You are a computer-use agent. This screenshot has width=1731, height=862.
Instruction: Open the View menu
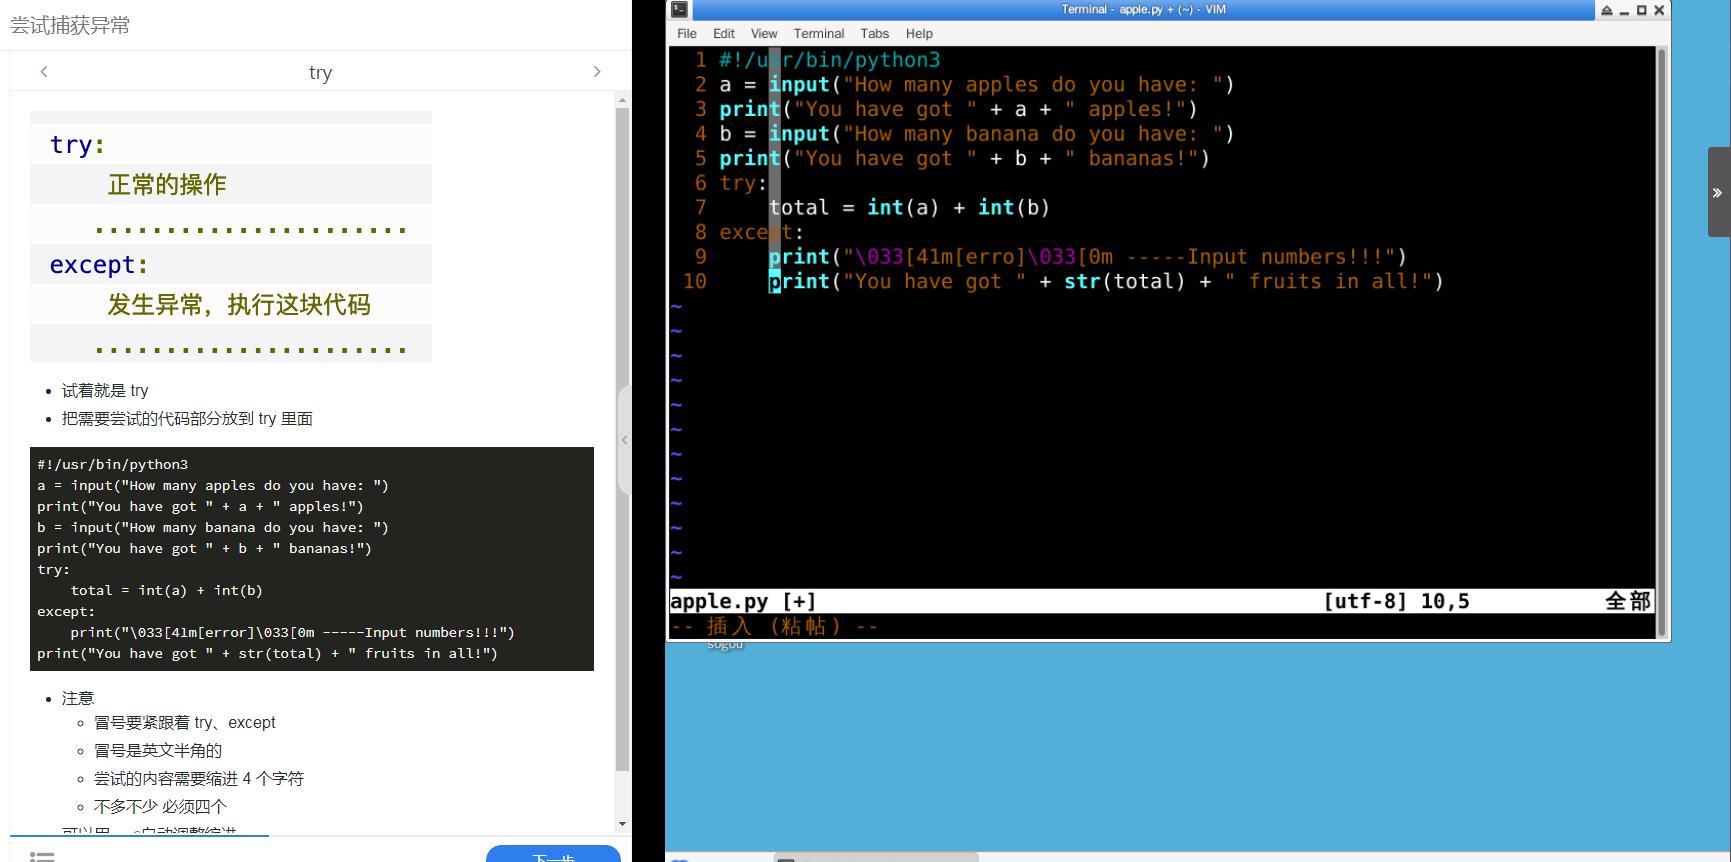click(x=764, y=33)
